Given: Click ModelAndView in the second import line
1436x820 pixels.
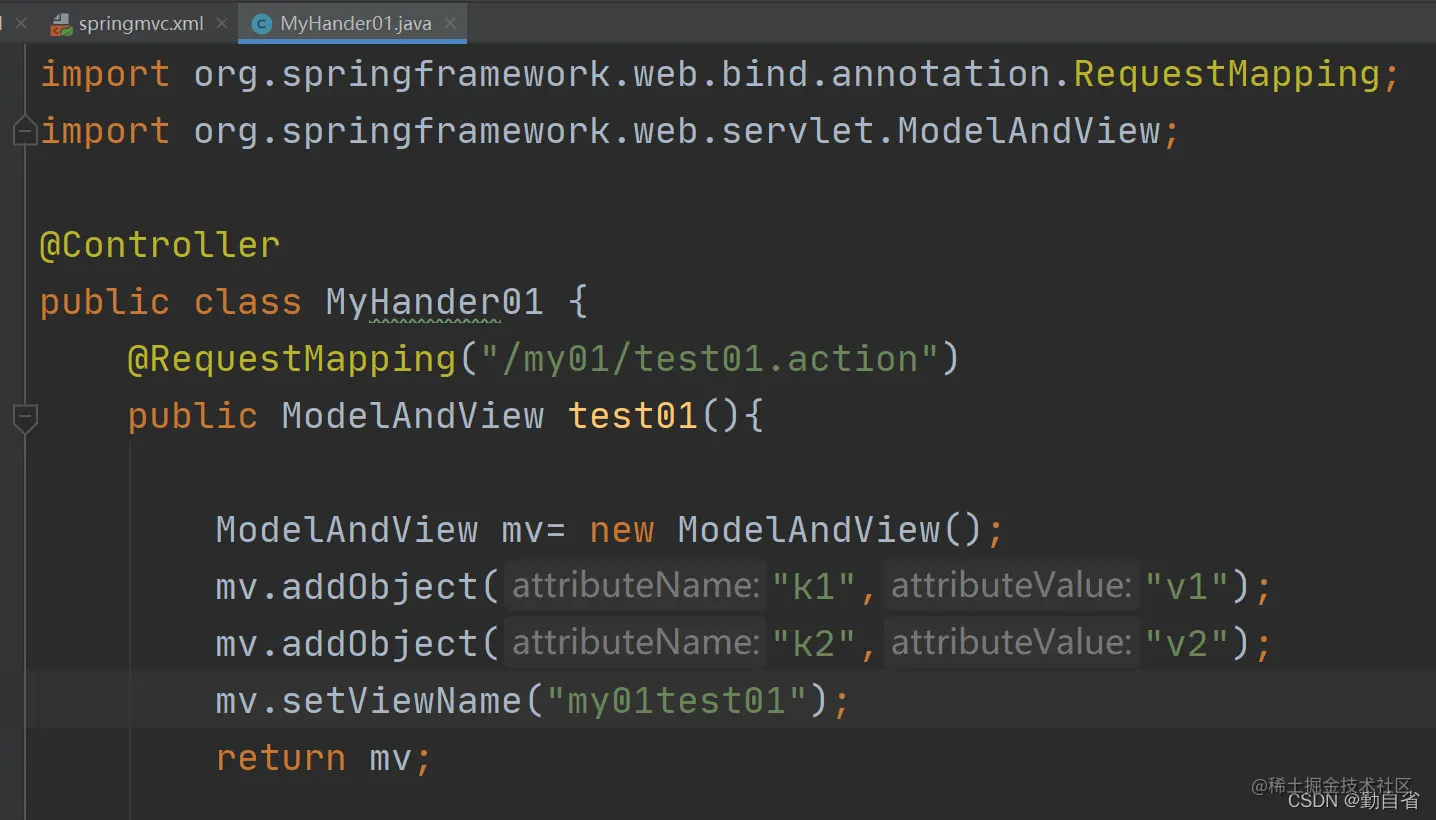Looking at the screenshot, I should click(x=1029, y=132).
